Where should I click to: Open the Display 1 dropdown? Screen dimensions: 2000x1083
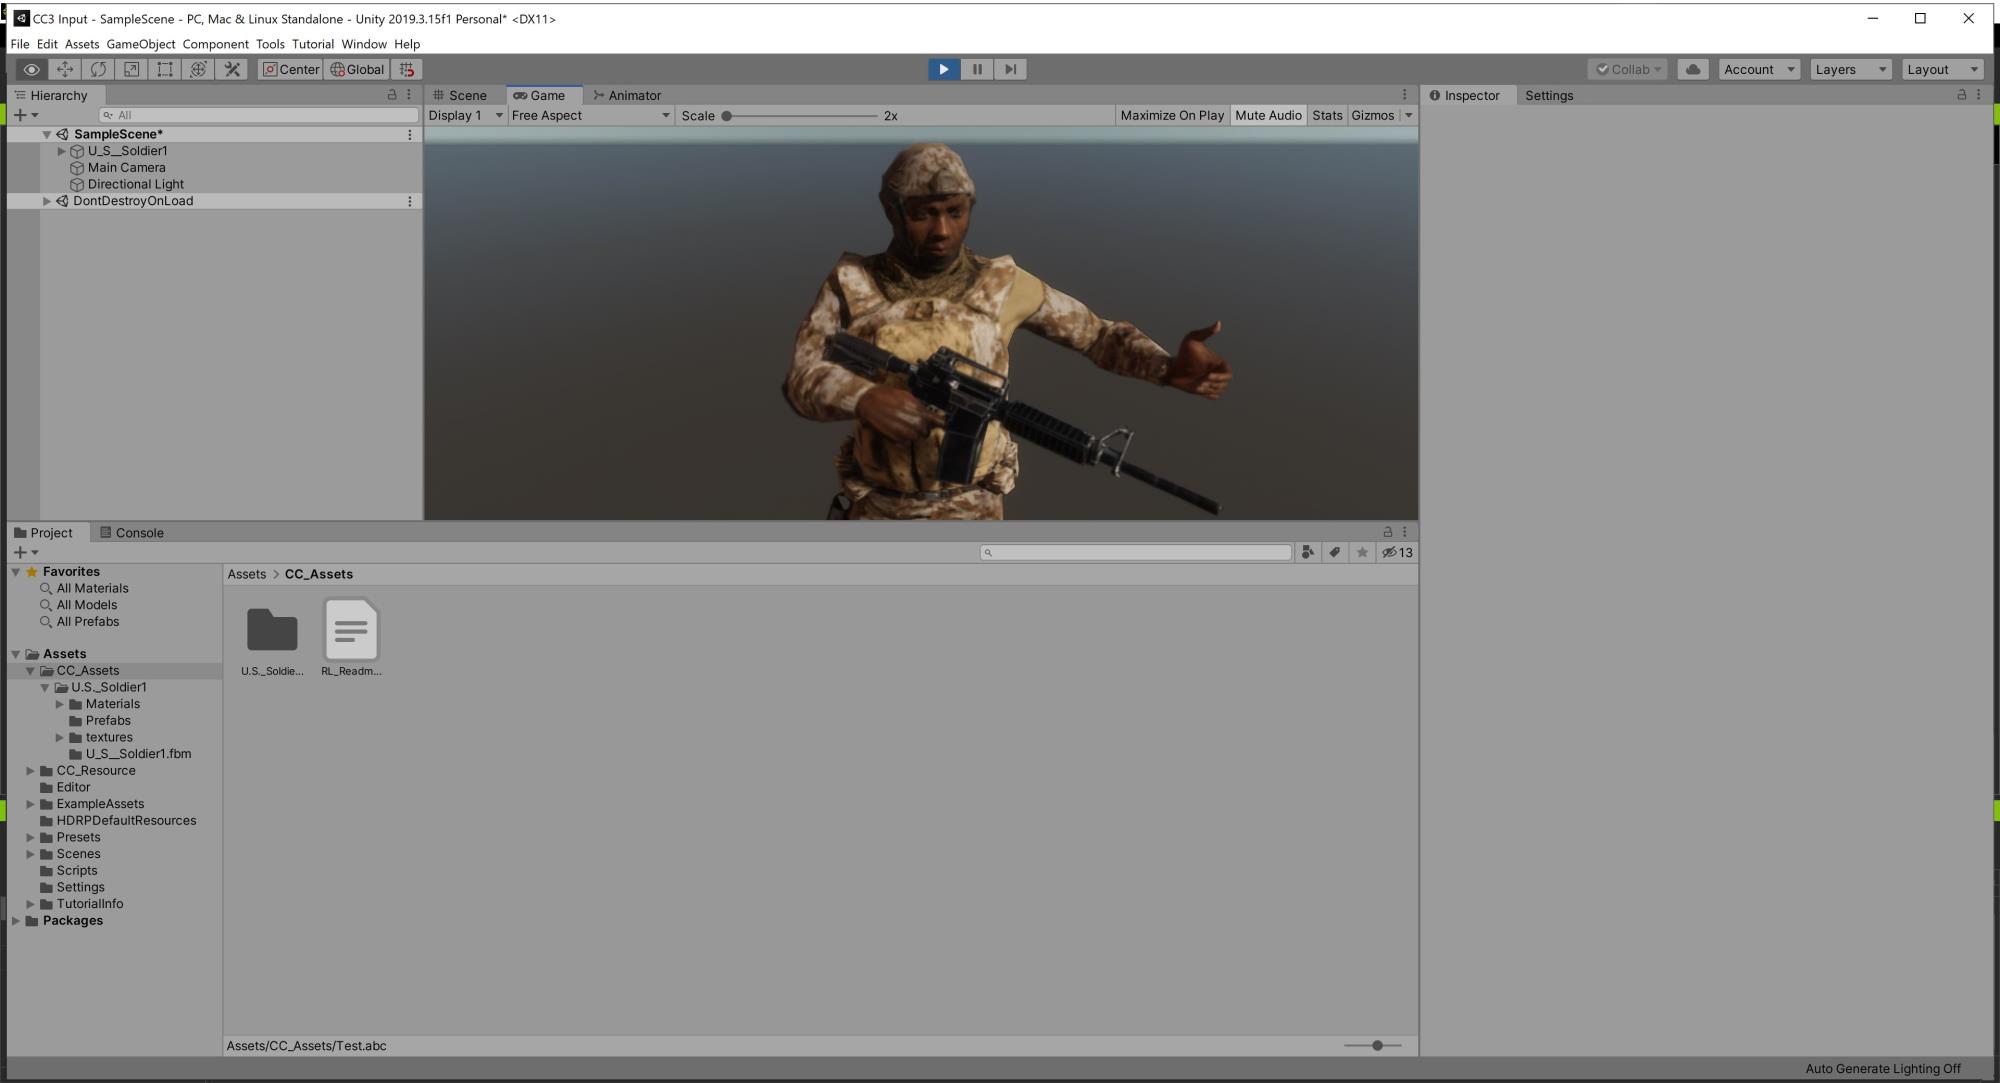click(465, 115)
